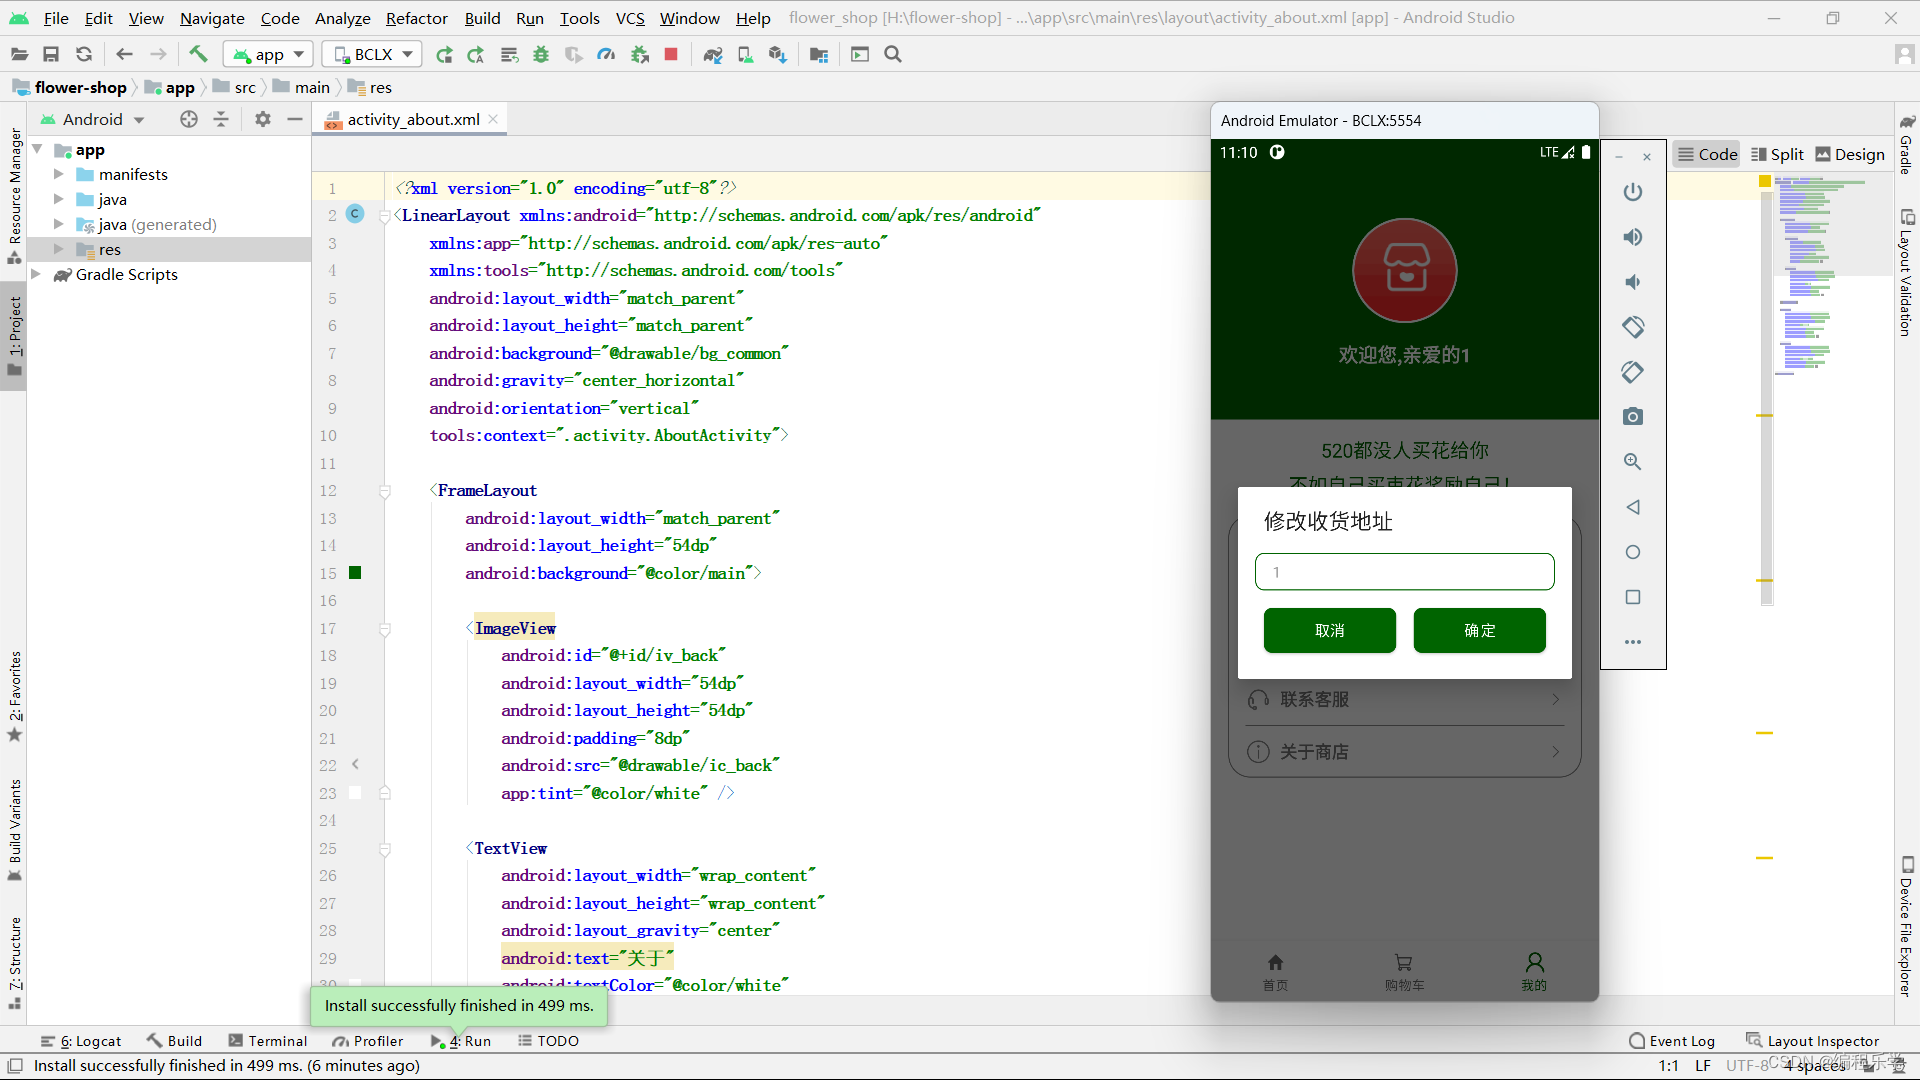Open the VCS menu
Screen dimensions: 1920x1080
(630, 18)
